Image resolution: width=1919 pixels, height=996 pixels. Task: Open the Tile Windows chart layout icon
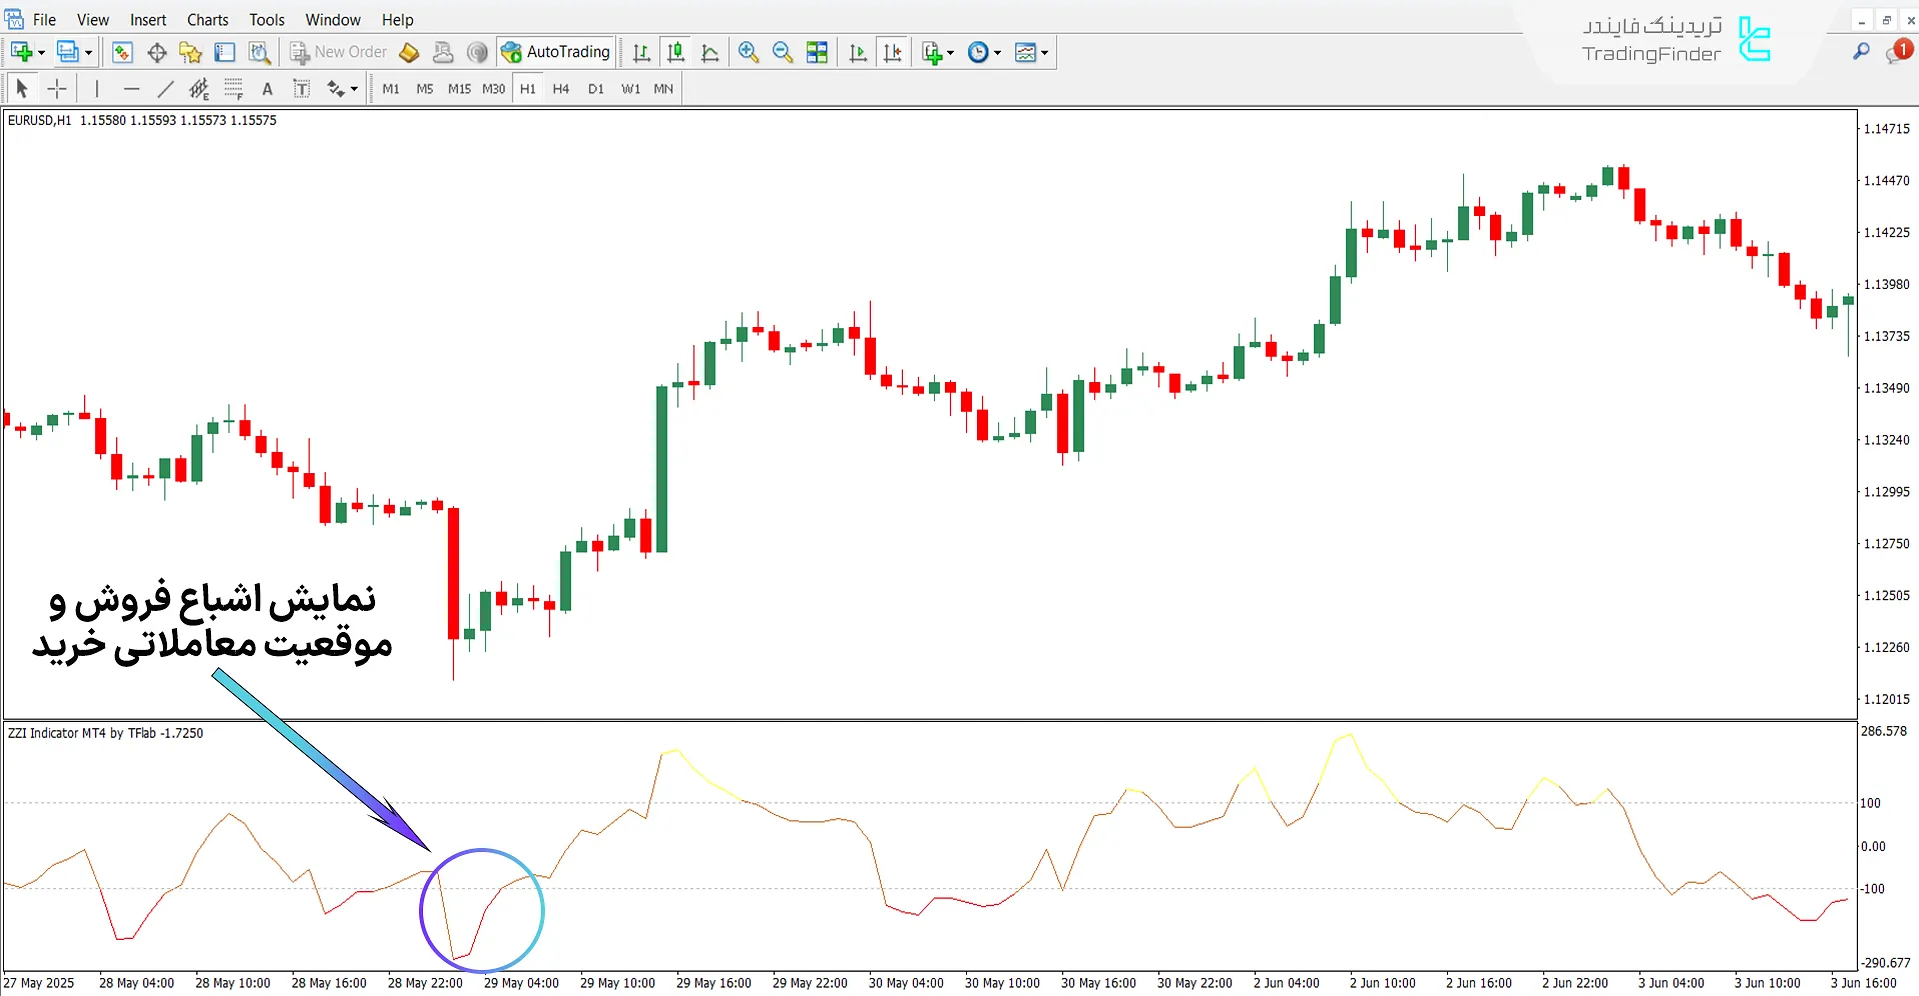[817, 53]
